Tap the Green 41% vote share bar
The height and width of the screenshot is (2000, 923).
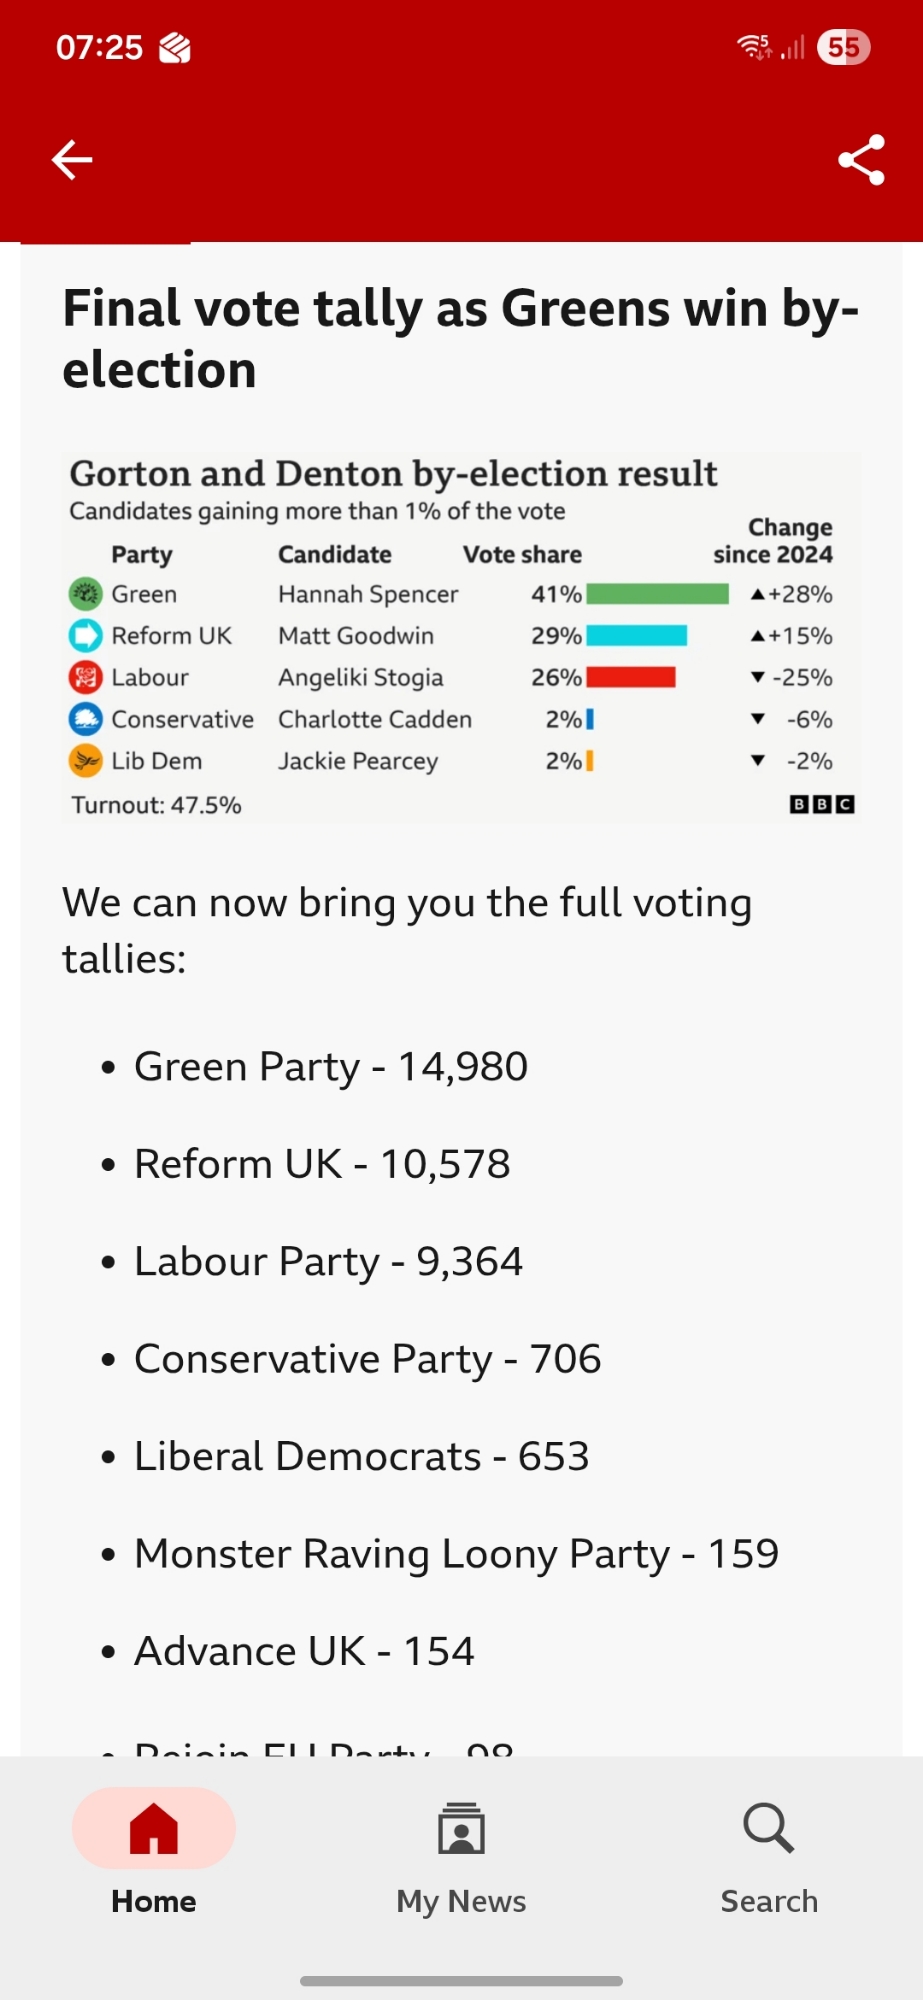(657, 594)
